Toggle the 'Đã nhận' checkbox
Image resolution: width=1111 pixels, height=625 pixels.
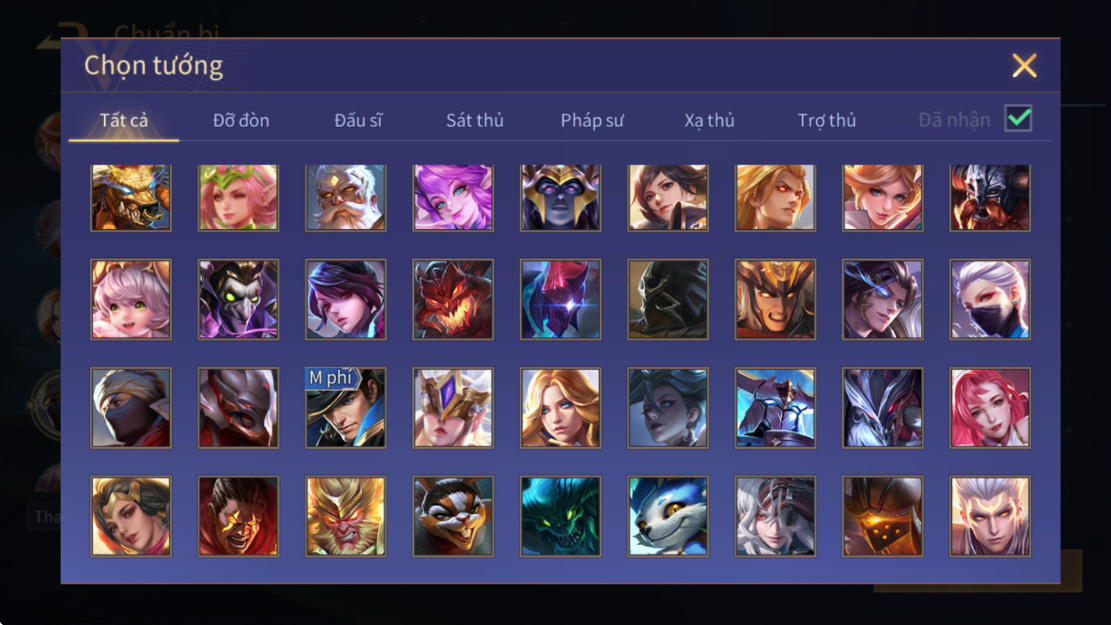point(1018,118)
